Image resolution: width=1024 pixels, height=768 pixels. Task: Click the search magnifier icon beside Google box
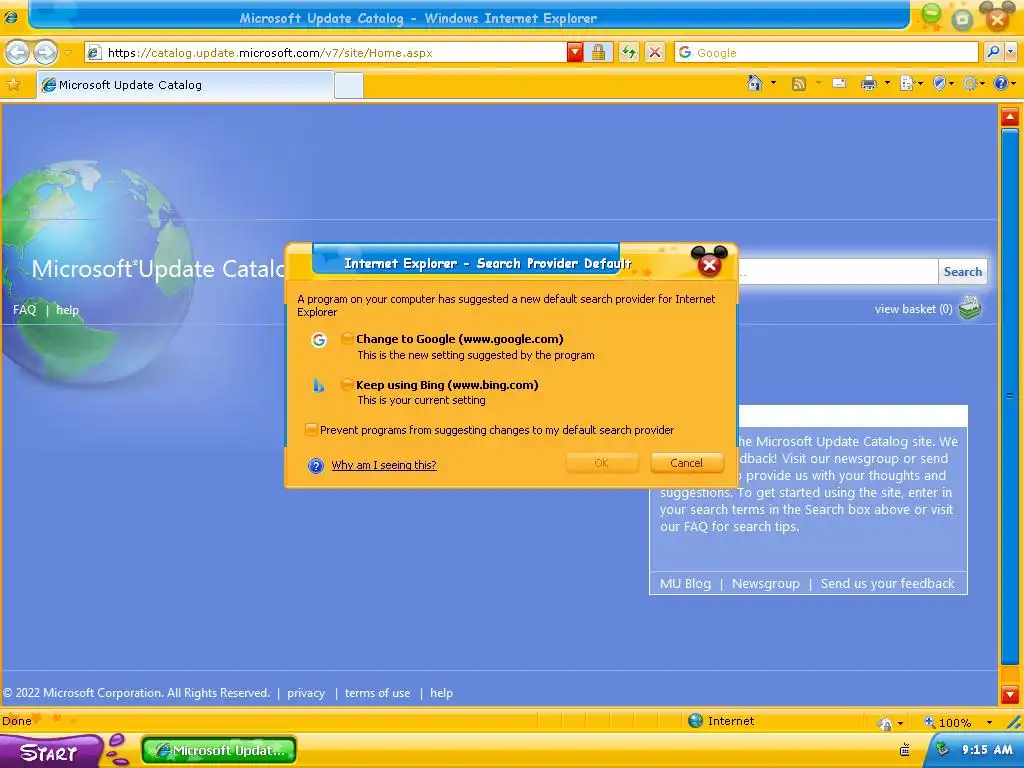(993, 52)
